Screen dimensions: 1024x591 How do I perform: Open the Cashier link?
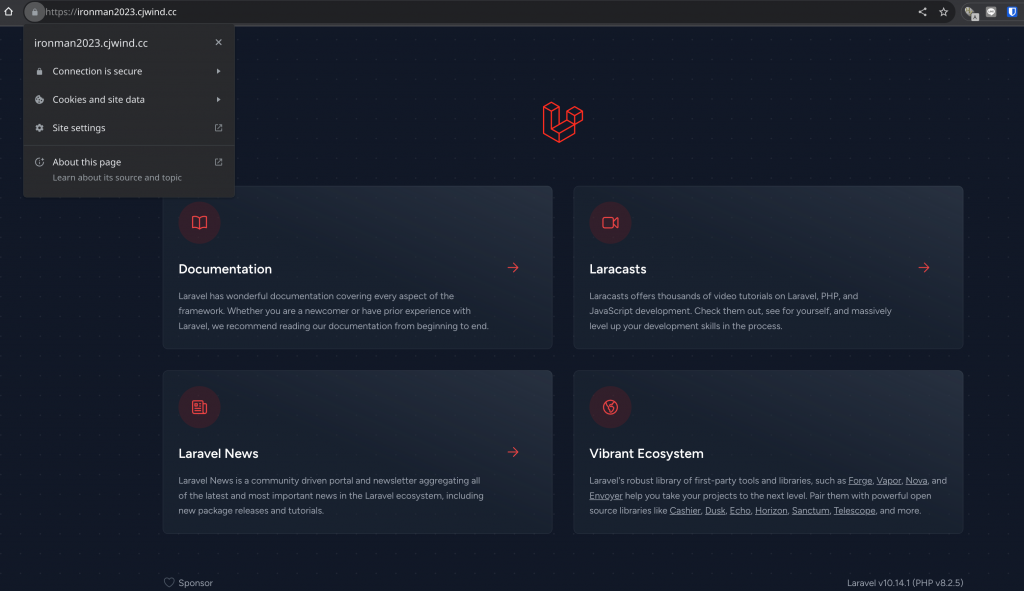tap(685, 511)
